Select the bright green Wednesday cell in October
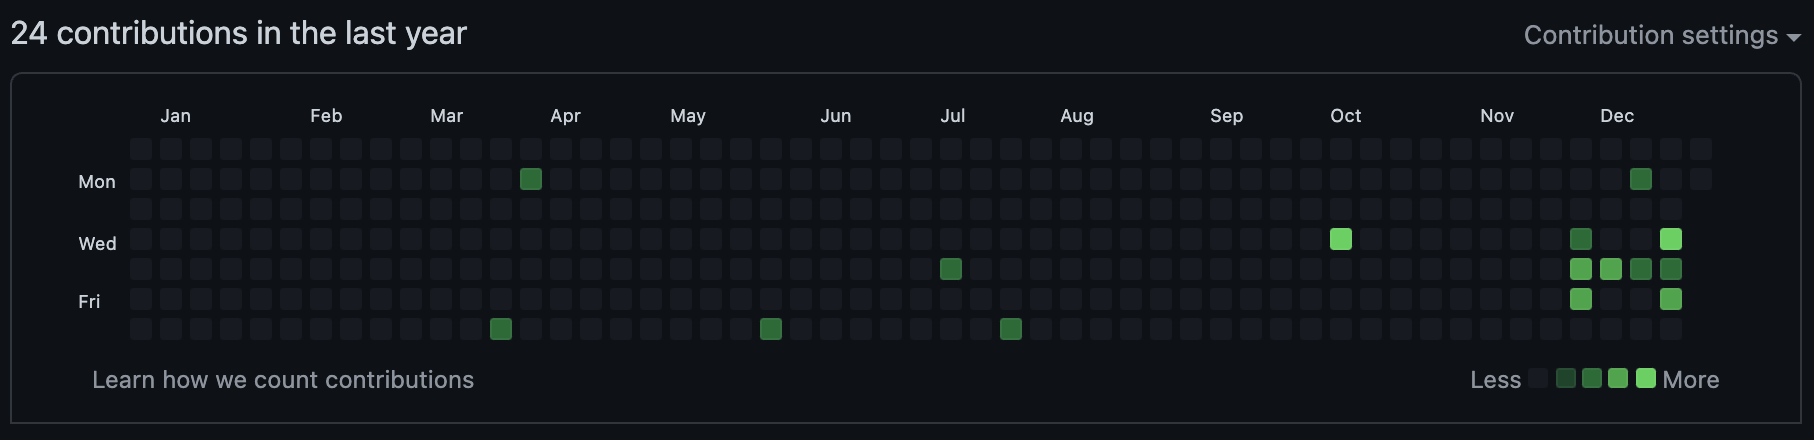This screenshot has width=1814, height=440. click(1341, 239)
